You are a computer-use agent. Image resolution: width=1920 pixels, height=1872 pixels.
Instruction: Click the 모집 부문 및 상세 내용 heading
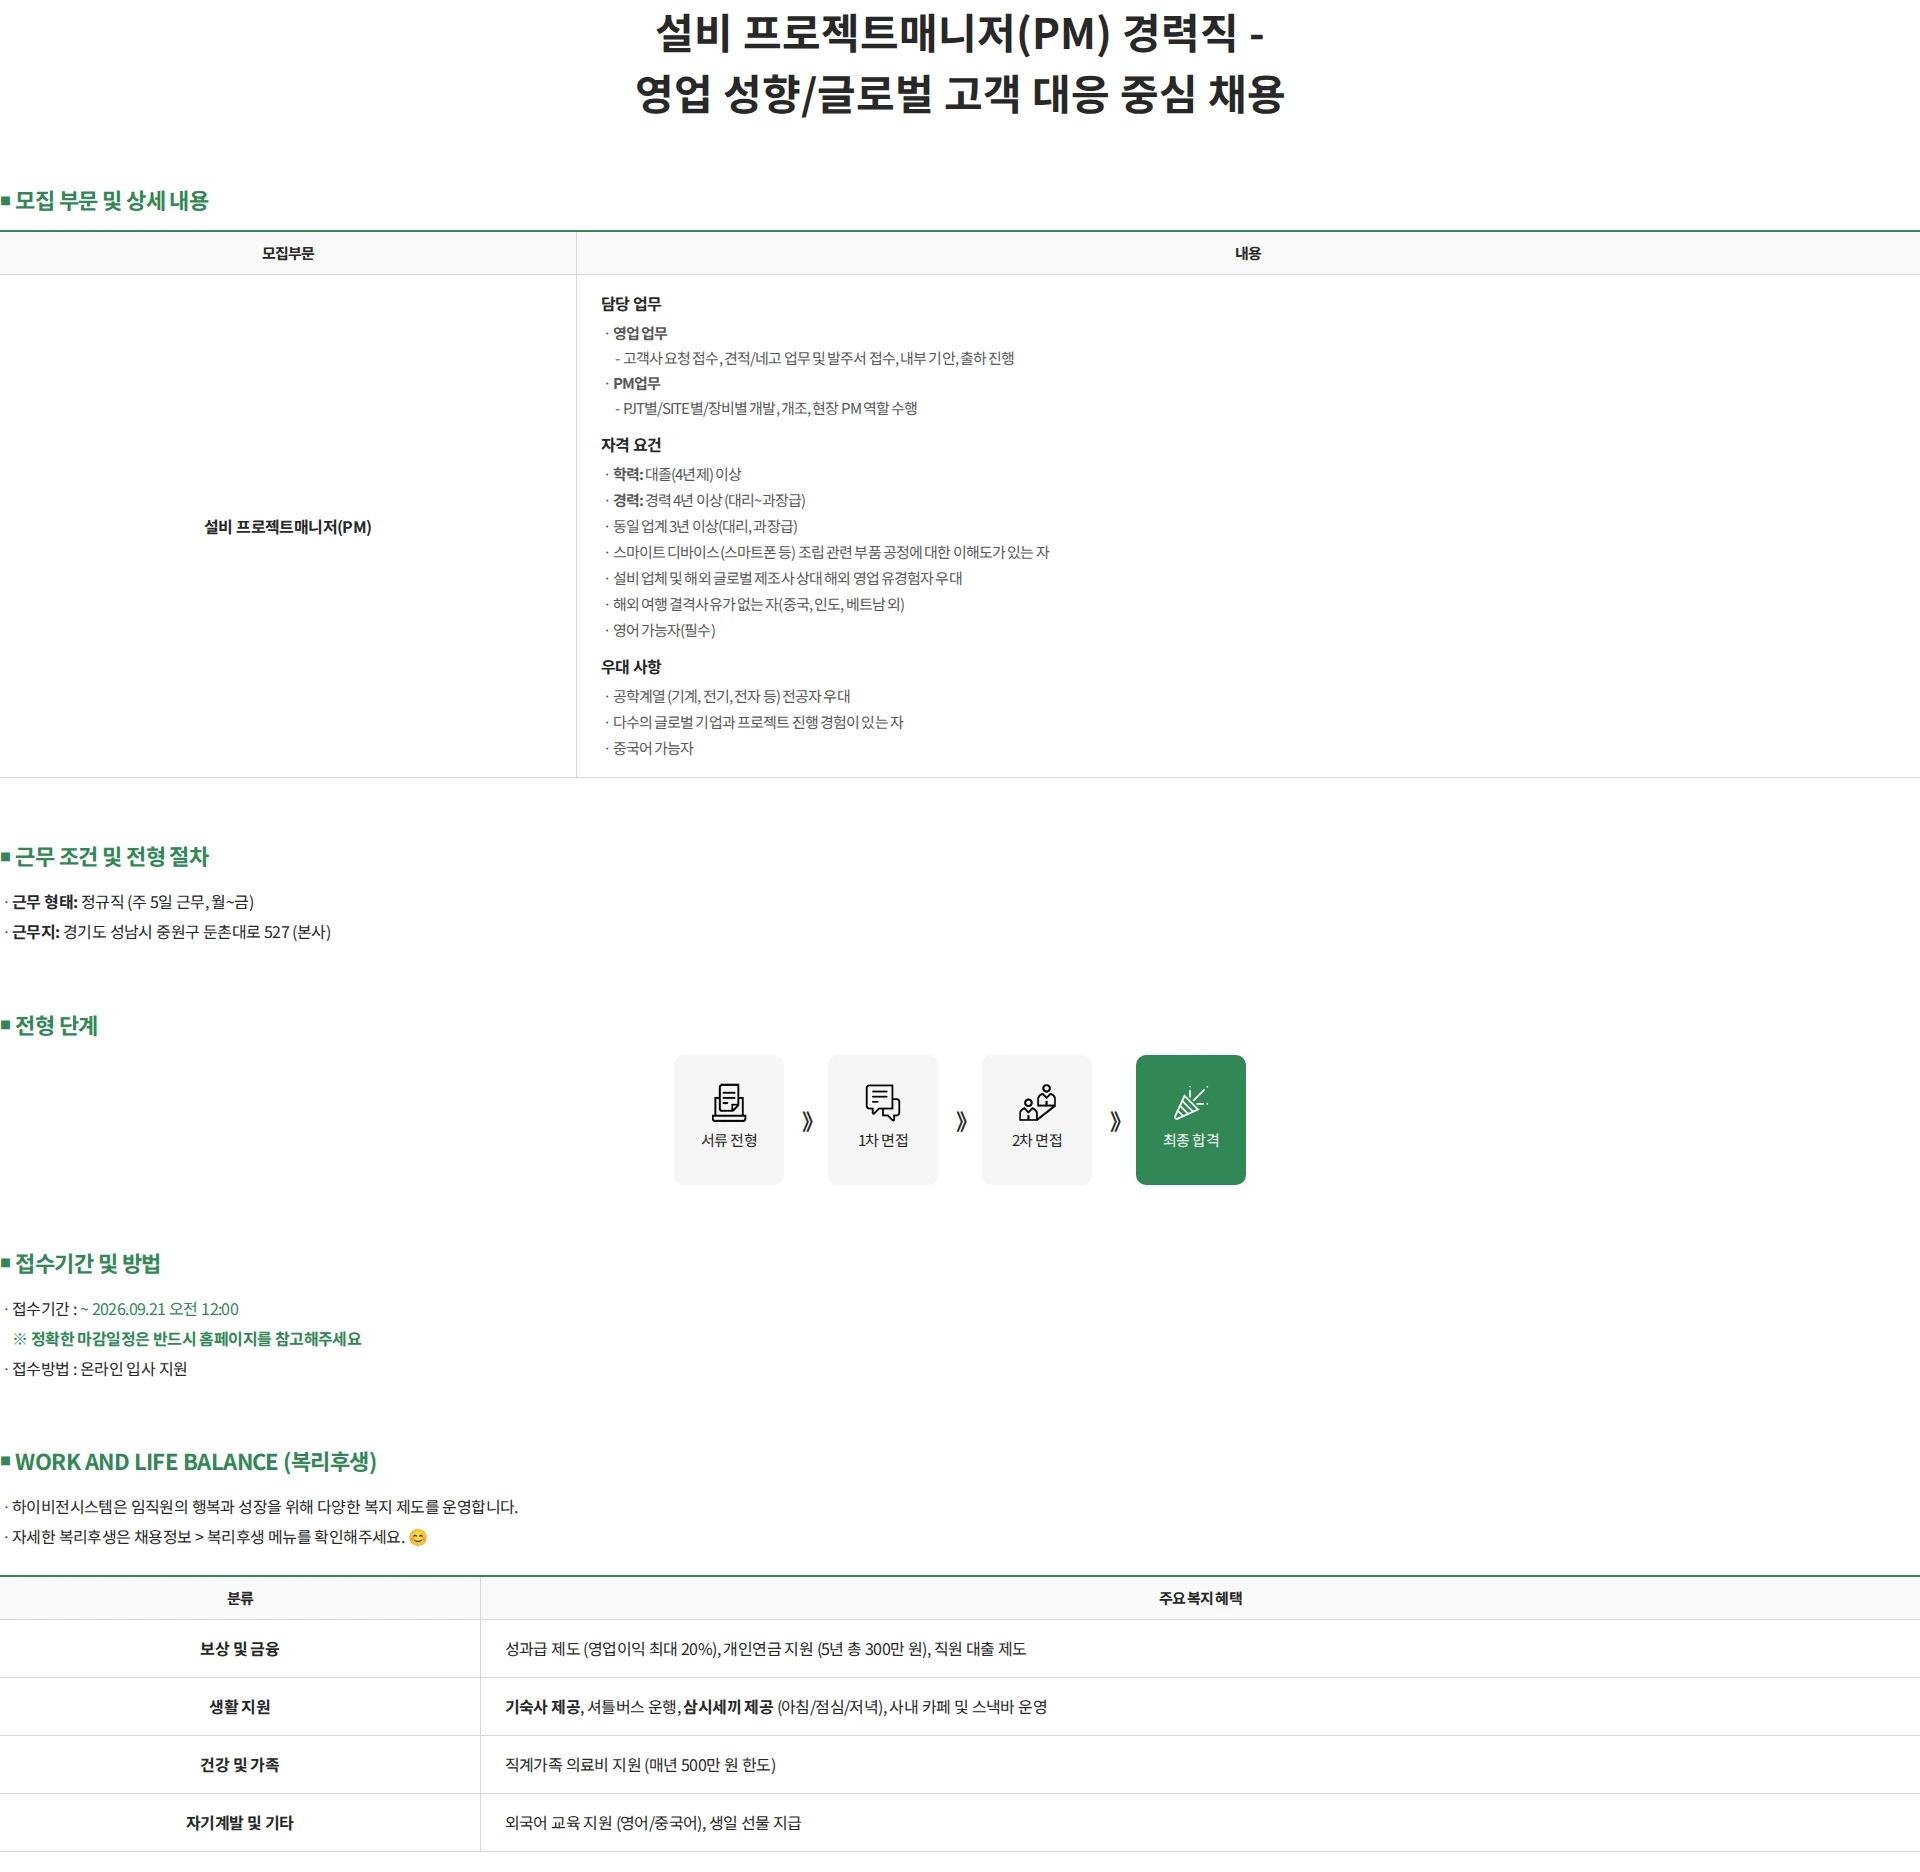111,201
